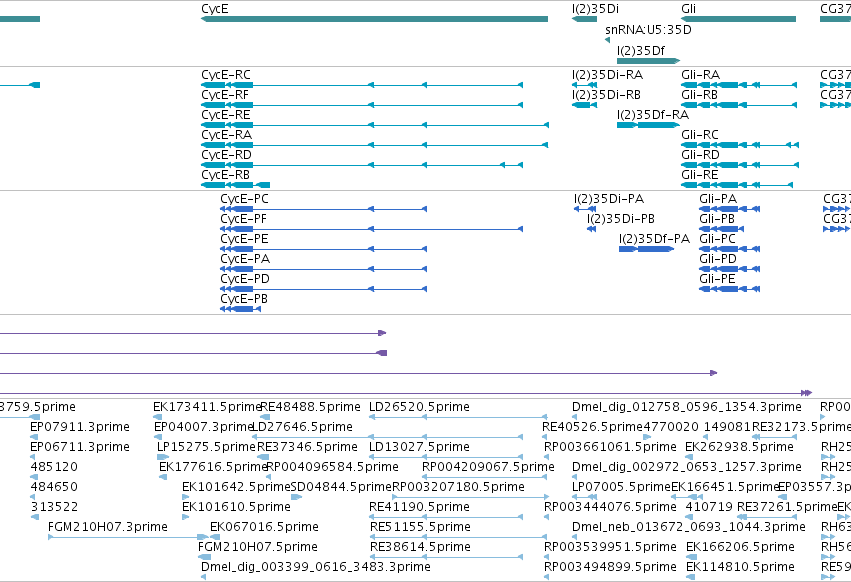Select the CycE-RA transcript label
The image size is (851, 582).
point(226,135)
